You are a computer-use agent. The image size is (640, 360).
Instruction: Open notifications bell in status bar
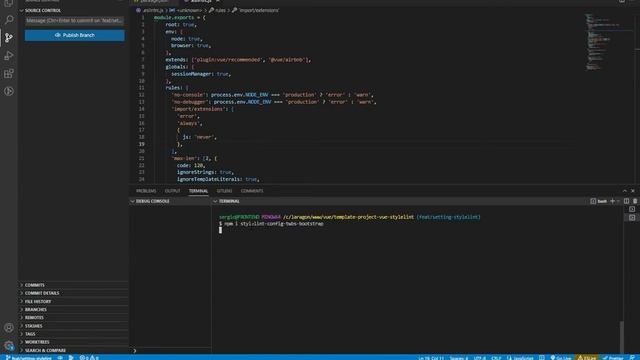click(633, 358)
